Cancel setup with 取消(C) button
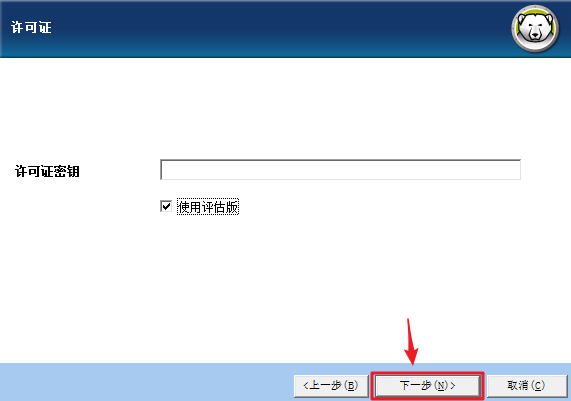The width and height of the screenshot is (571, 401). [526, 385]
